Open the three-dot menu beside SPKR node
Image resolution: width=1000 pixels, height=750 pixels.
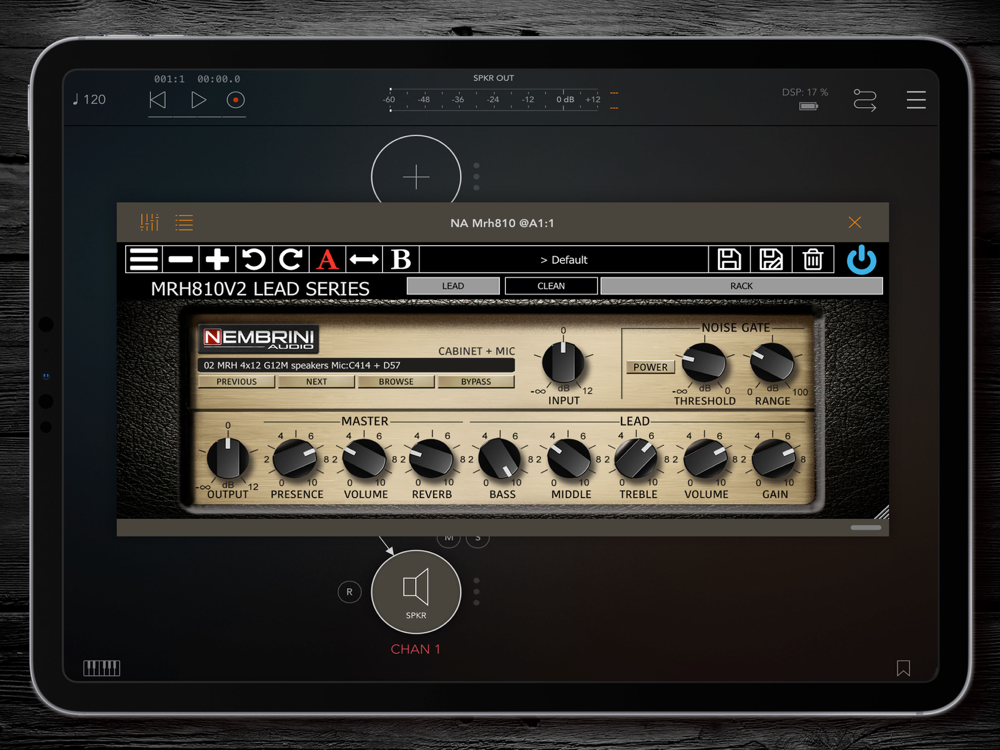click(x=476, y=592)
